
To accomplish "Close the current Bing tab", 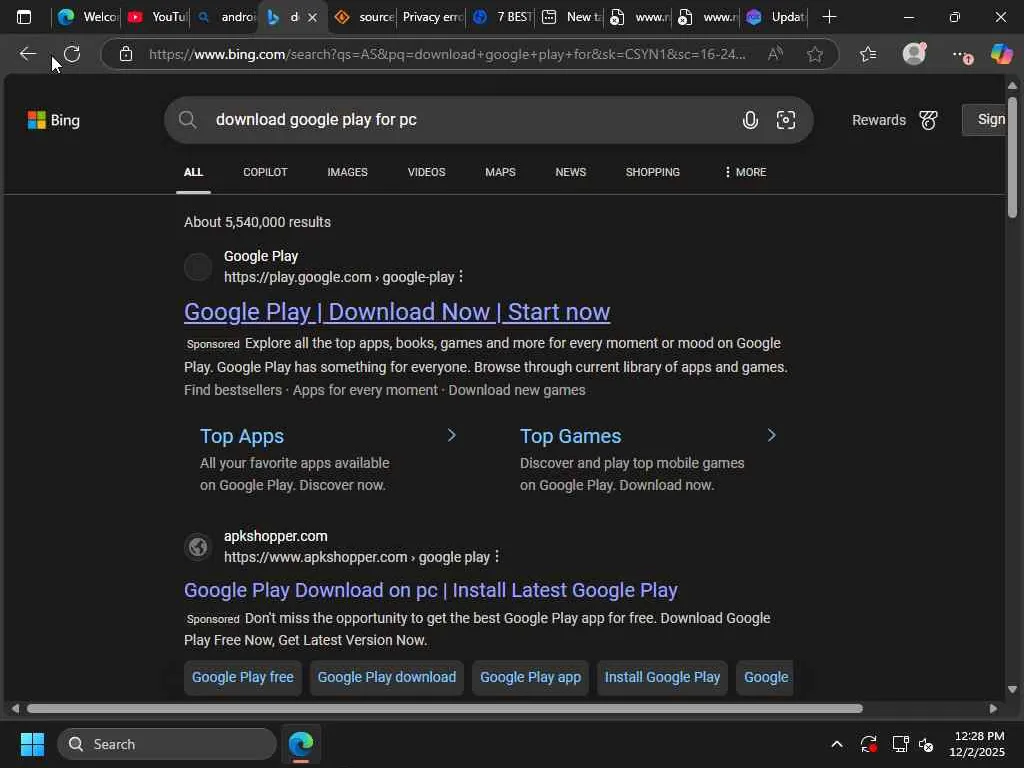I will (x=313, y=18).
